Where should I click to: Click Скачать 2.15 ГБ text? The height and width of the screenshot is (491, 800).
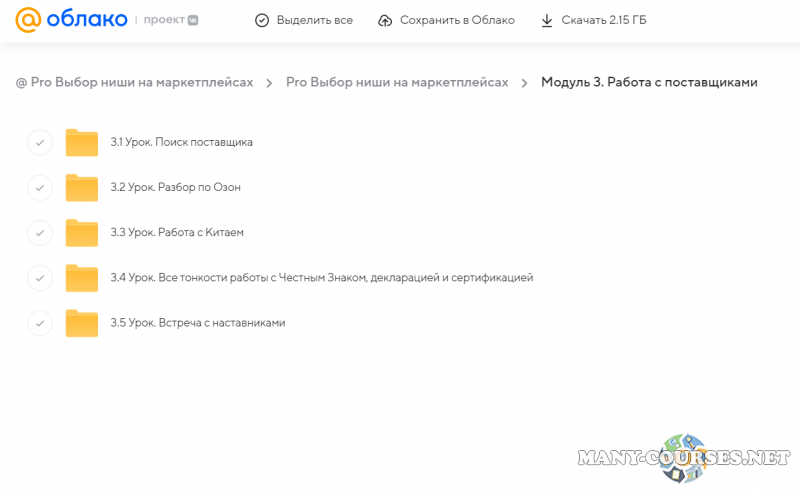click(x=604, y=20)
